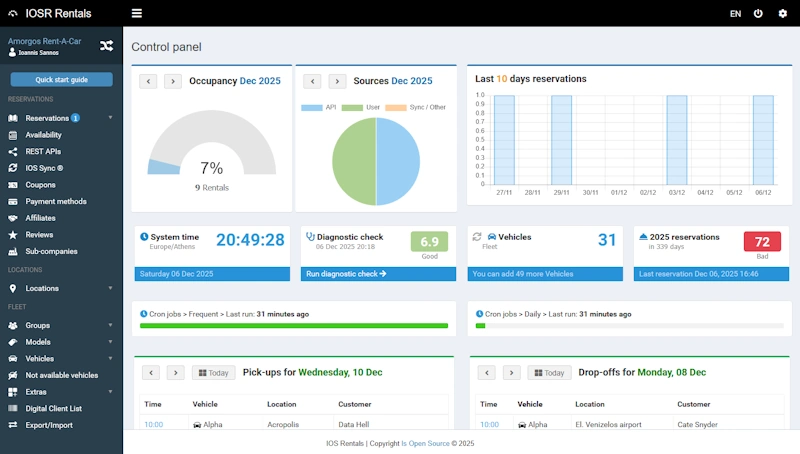Open IOS Sync from the sidebar
The height and width of the screenshot is (454, 800).
[44, 168]
